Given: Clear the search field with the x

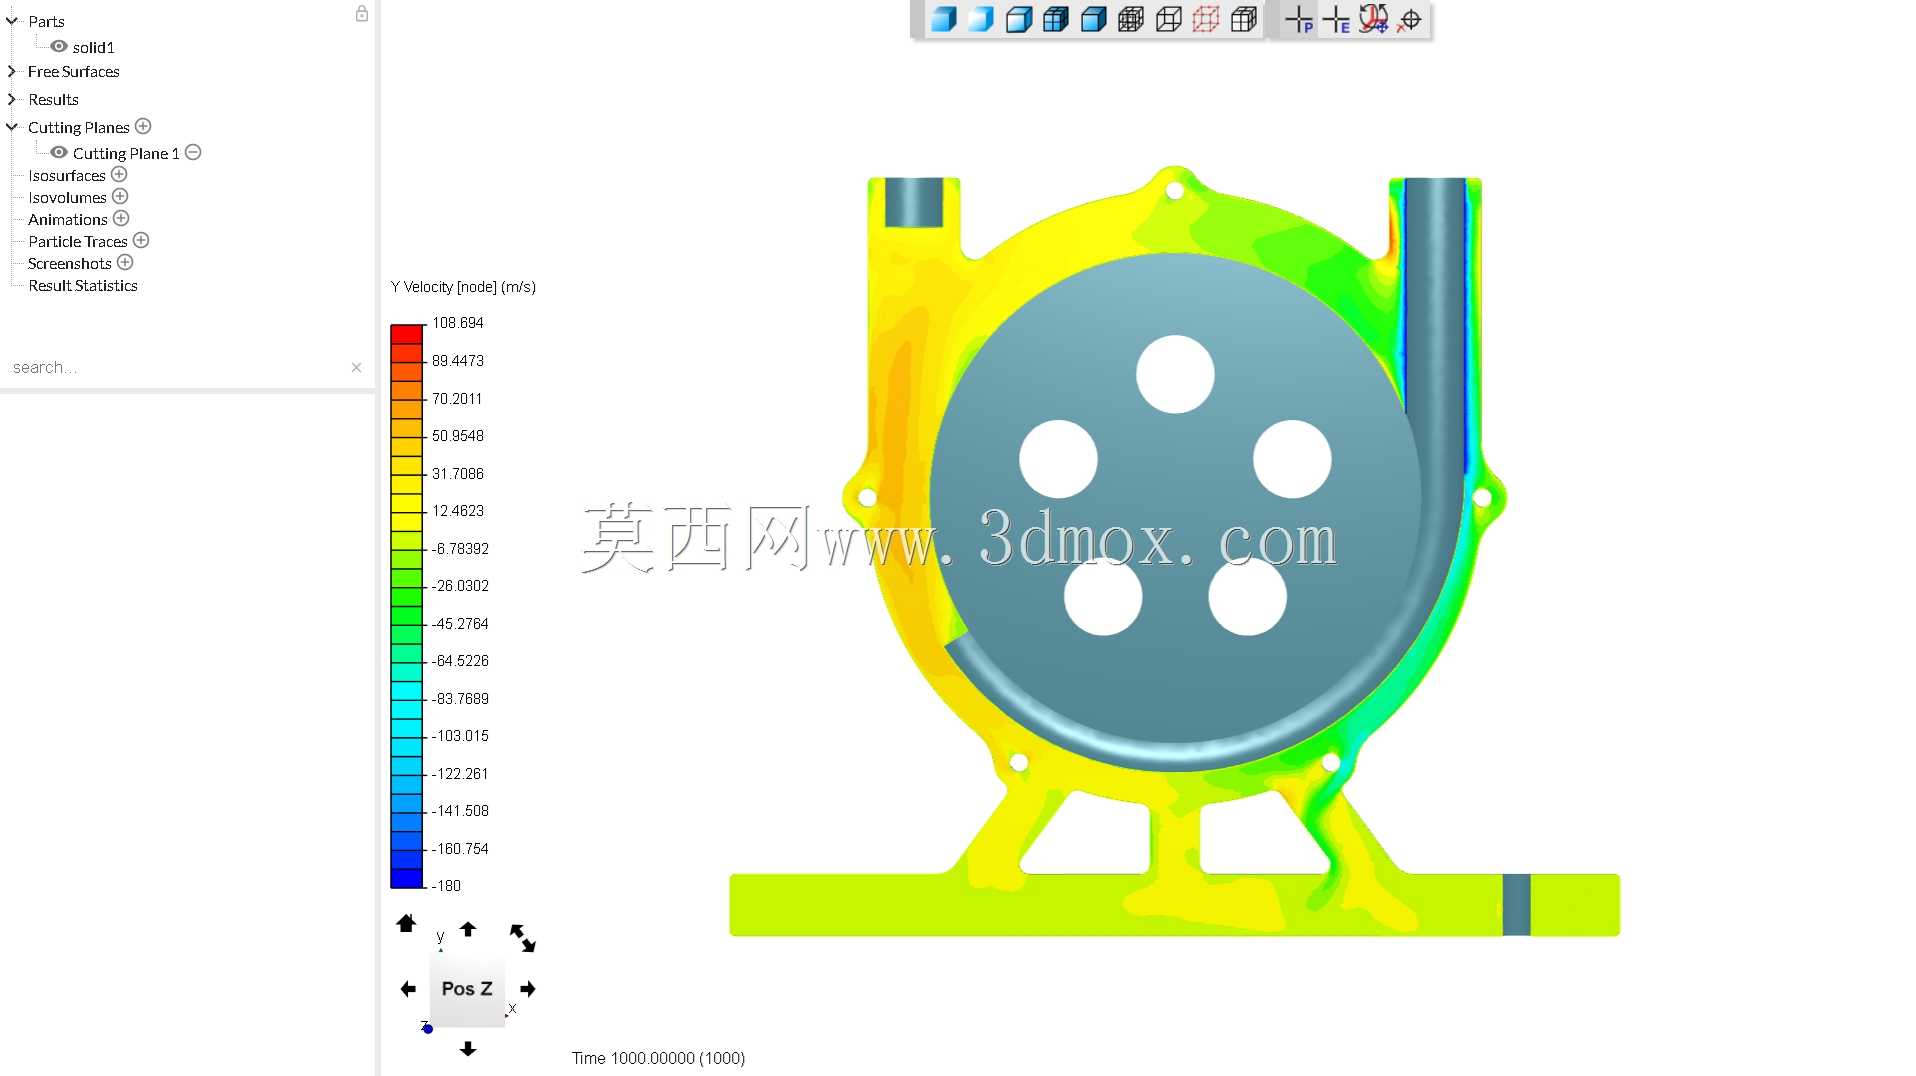Looking at the screenshot, I should click(356, 367).
